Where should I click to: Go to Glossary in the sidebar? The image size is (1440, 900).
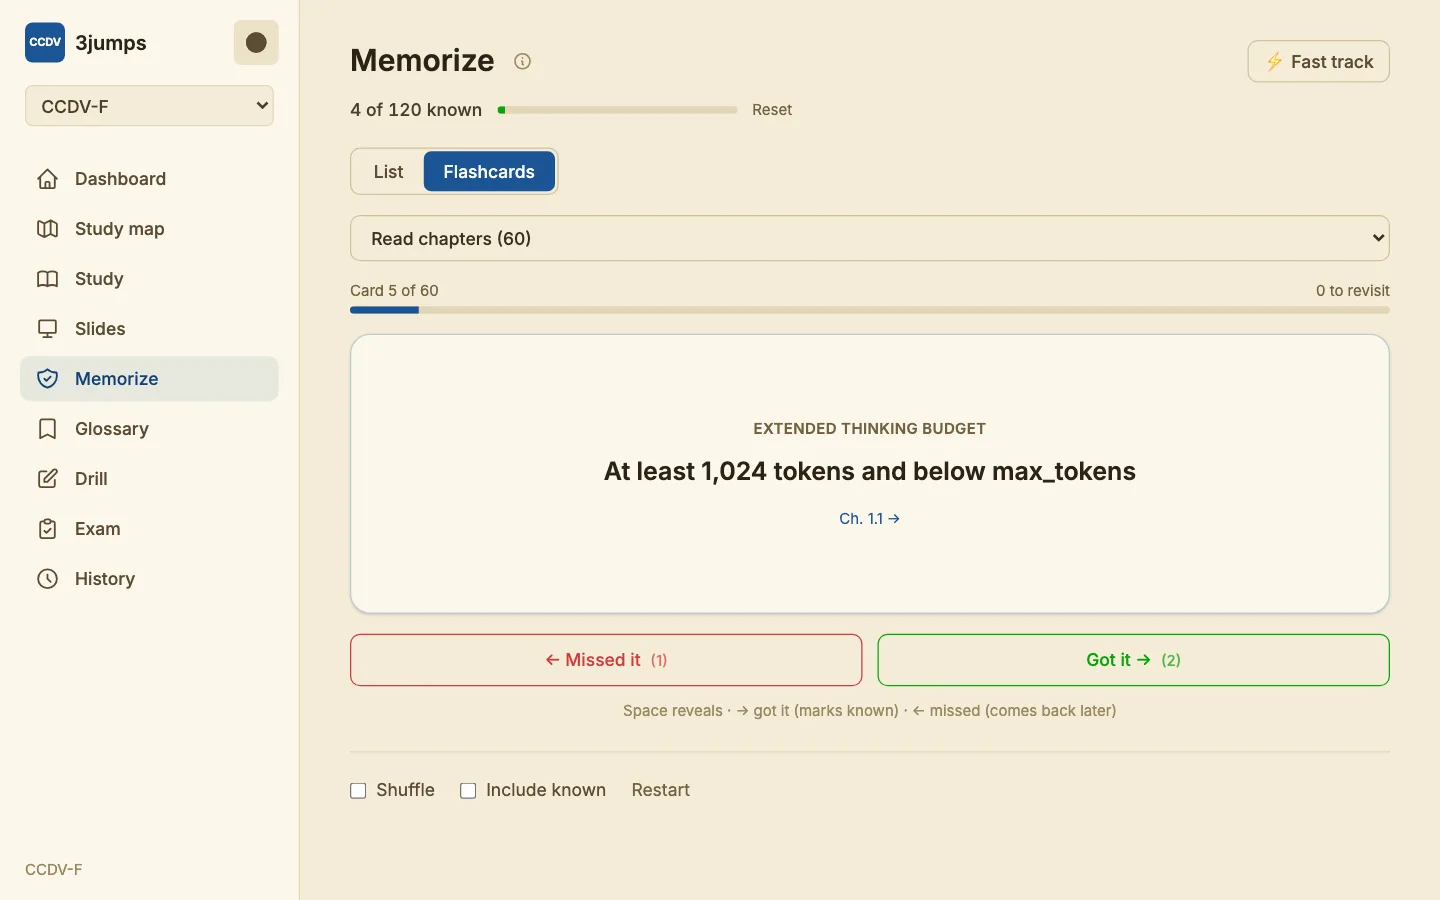click(149, 429)
